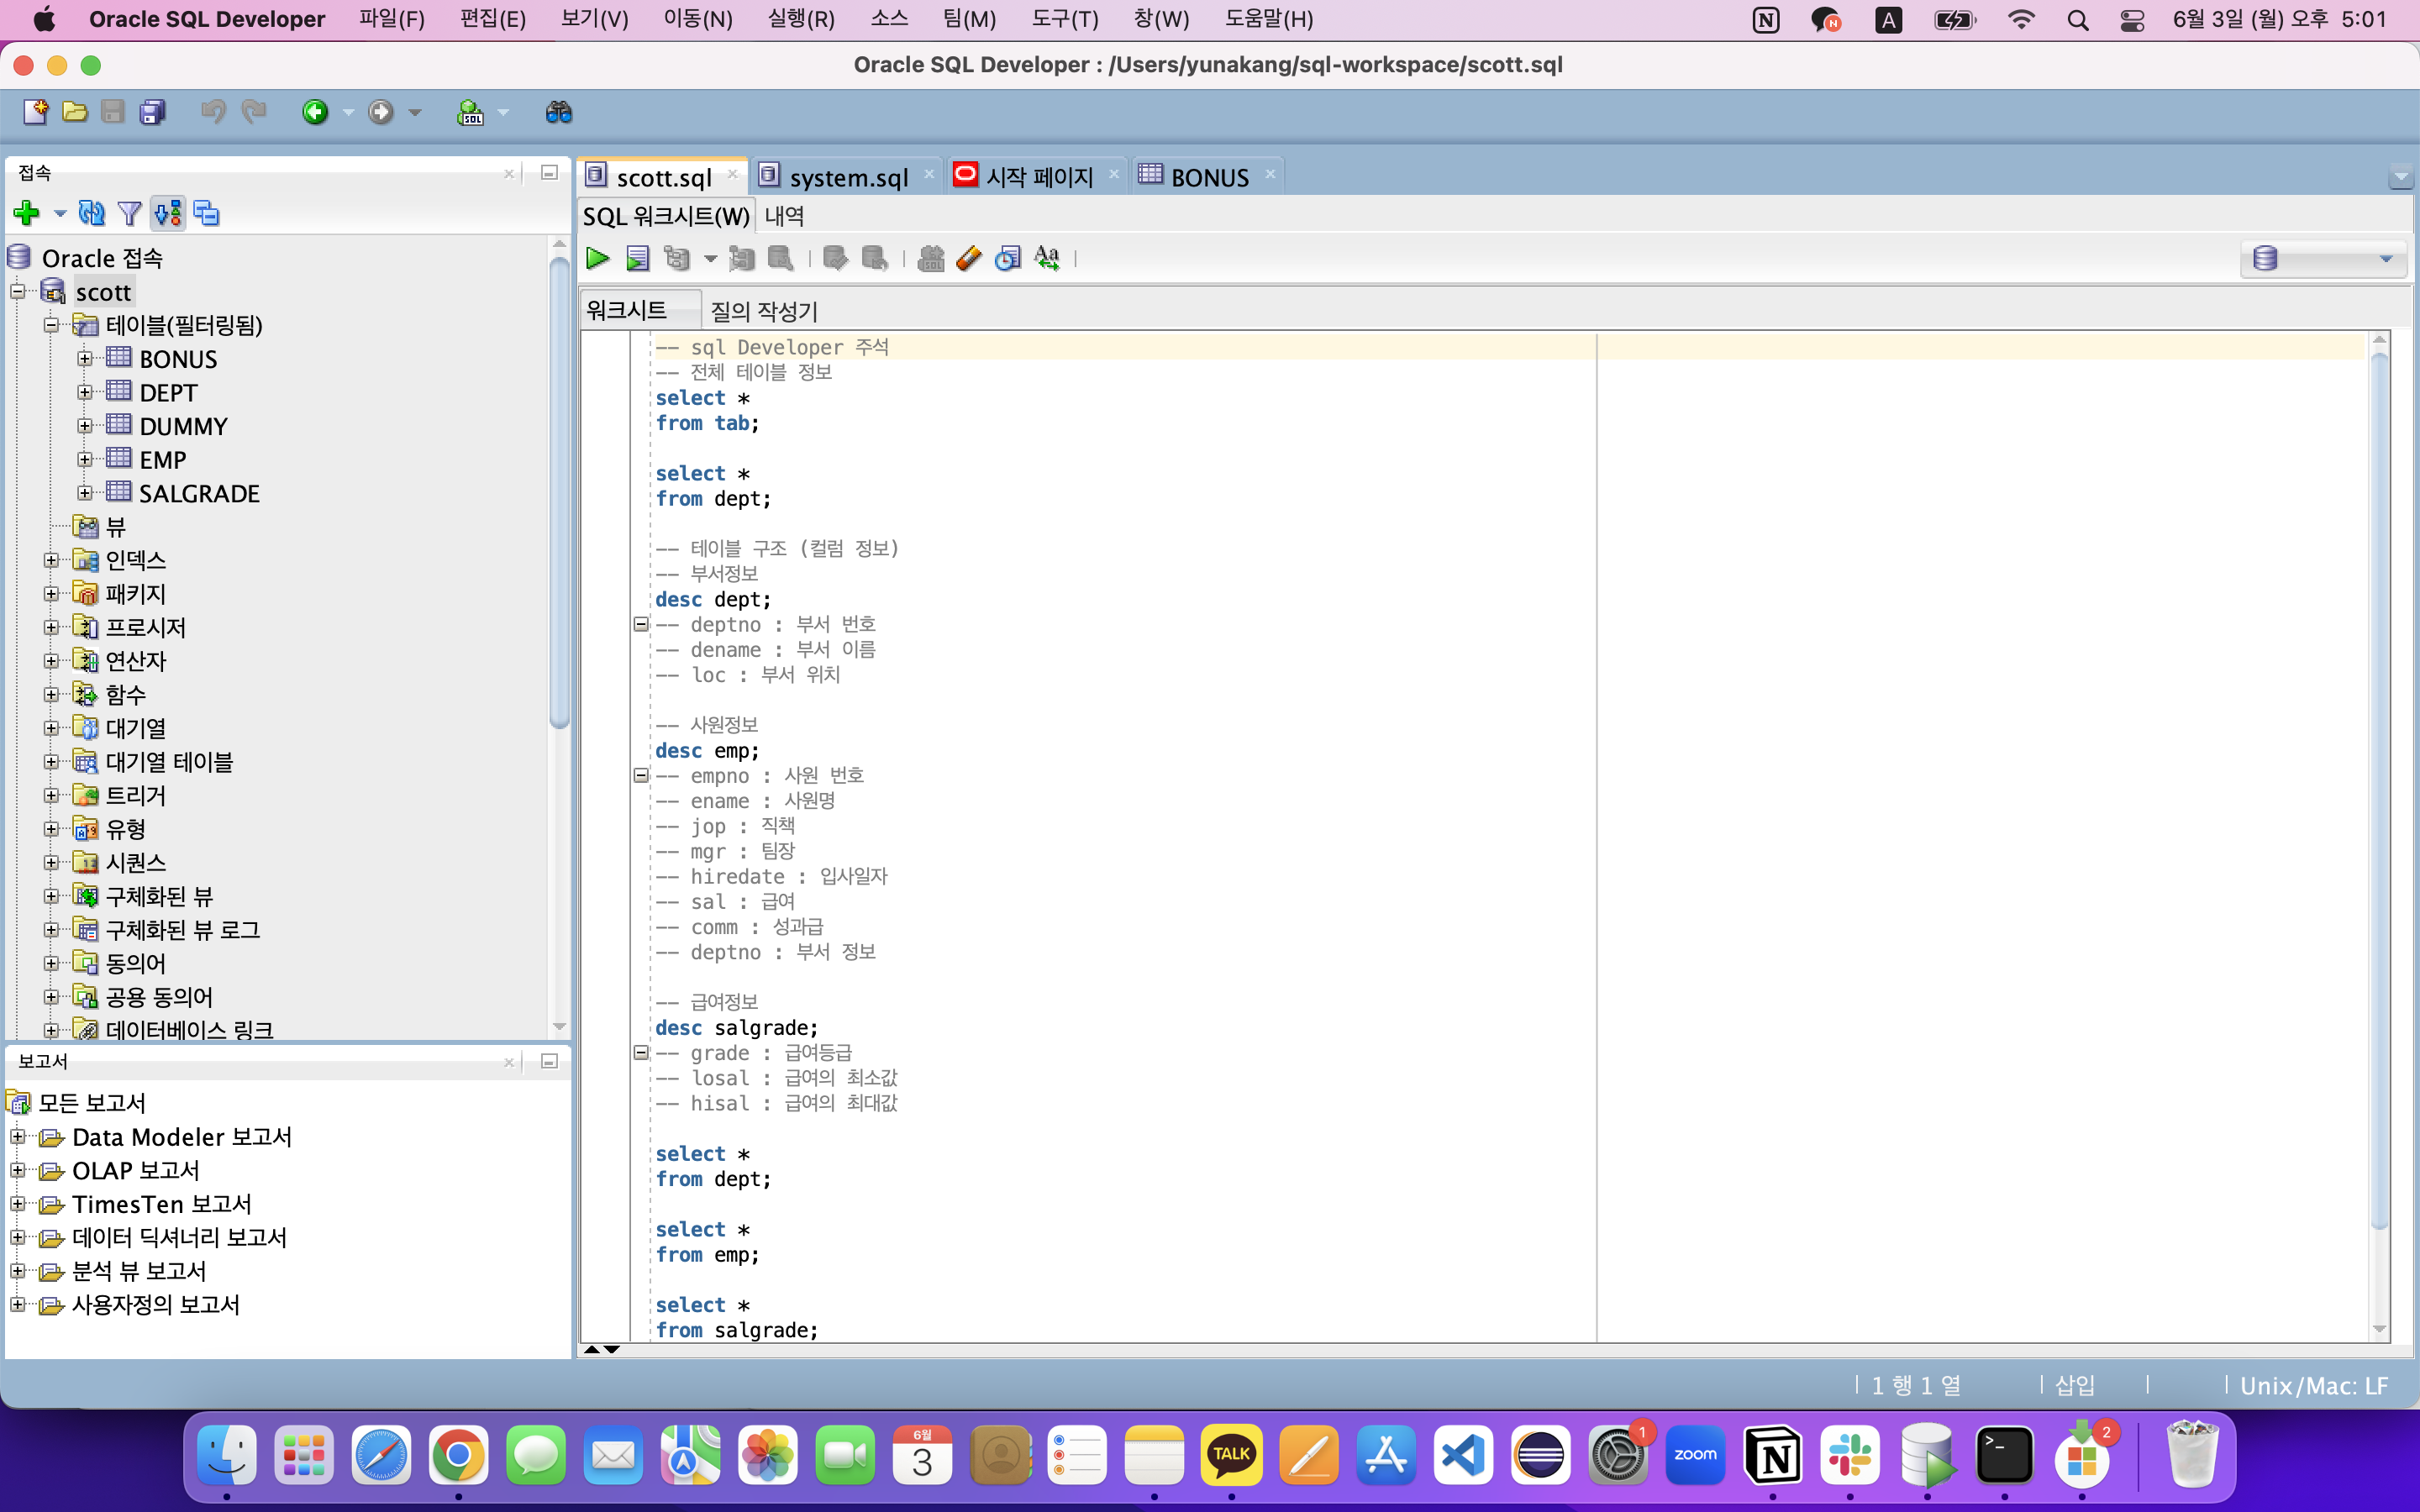Expand the EMP table node
This screenshot has height=1512, width=2420.
(85, 460)
